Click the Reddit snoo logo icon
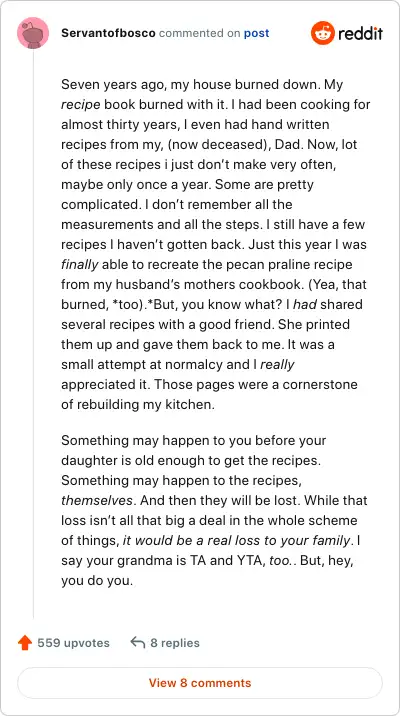This screenshot has height=716, width=400. pos(323,33)
